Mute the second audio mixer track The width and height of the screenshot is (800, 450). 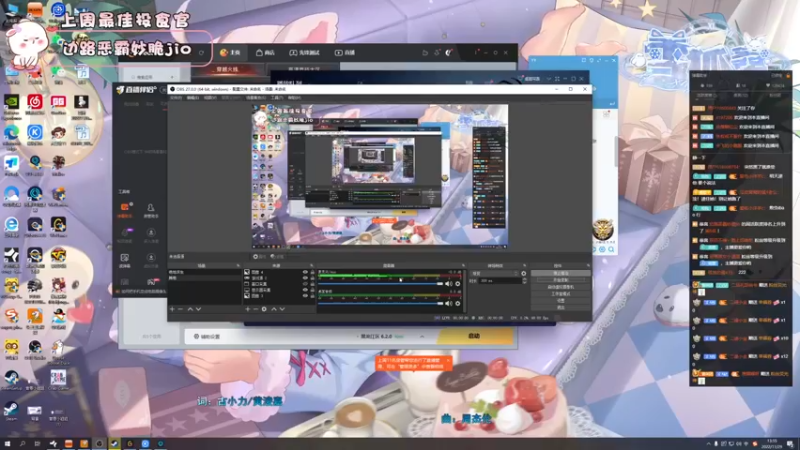click(x=448, y=304)
